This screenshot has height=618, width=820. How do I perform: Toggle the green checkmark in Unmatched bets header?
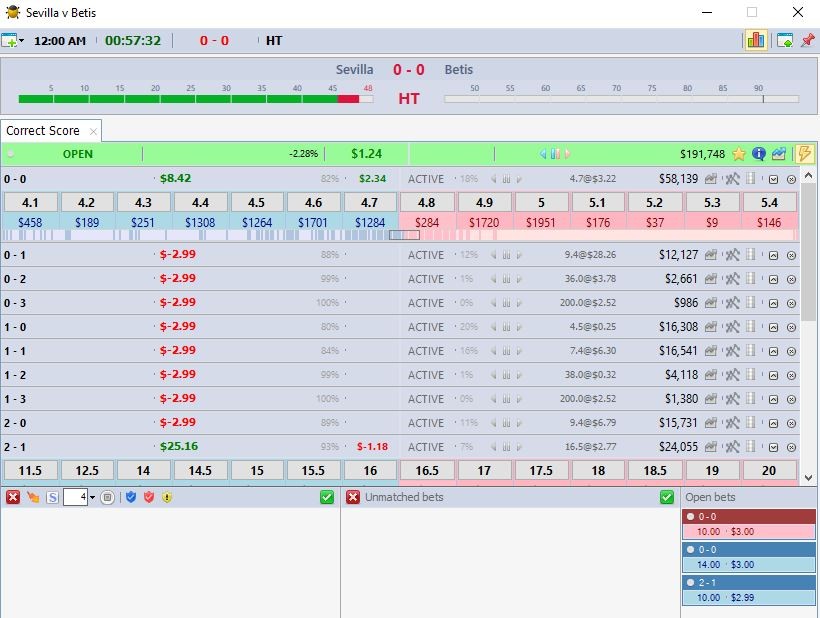(x=667, y=497)
